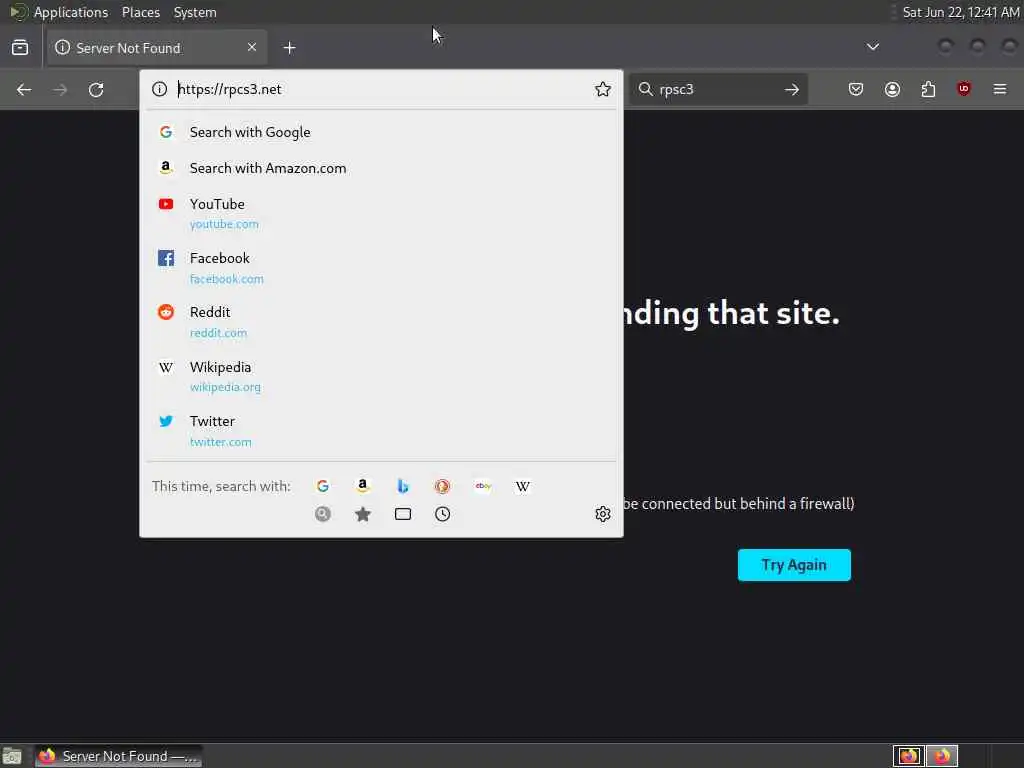
Task: Open the Reddit top site suggestion
Action: click(381, 322)
